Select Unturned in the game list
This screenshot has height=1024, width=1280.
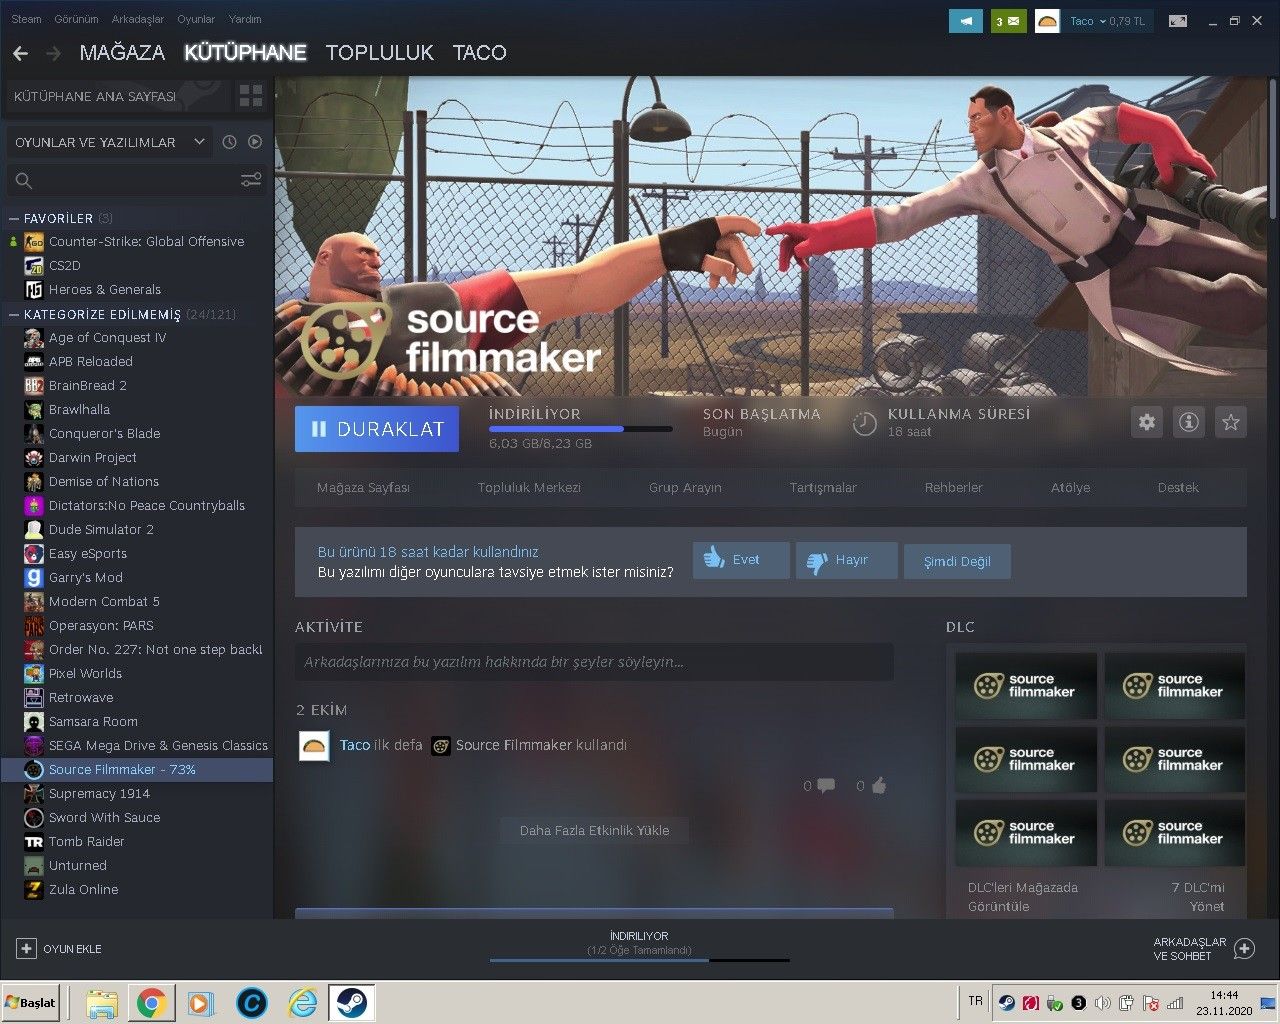point(77,865)
